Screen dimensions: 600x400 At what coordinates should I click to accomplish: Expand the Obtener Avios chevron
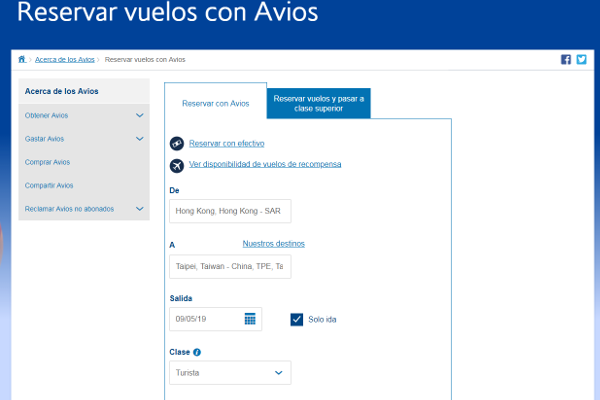tap(140, 115)
